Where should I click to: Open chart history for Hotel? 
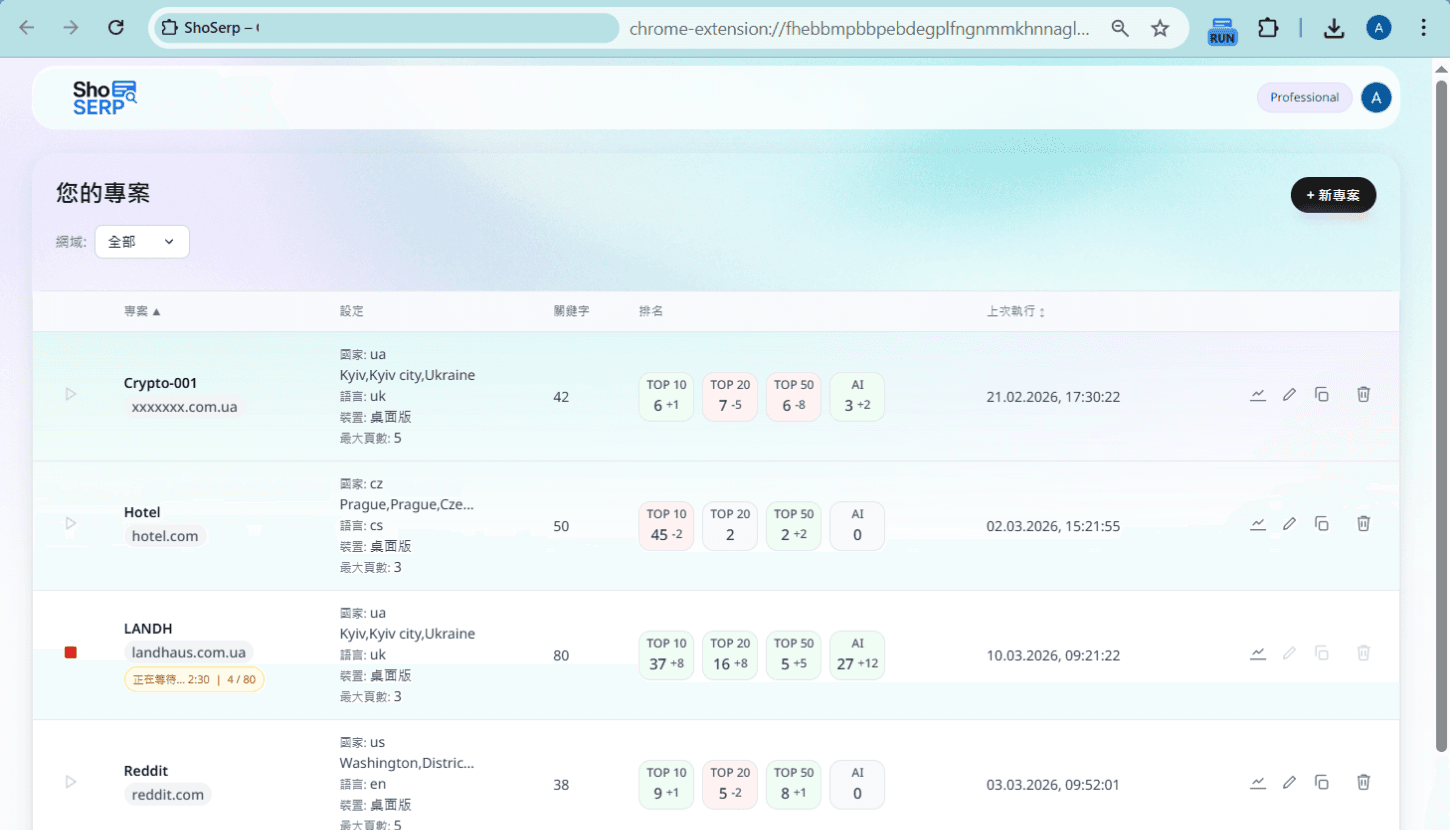(1258, 524)
